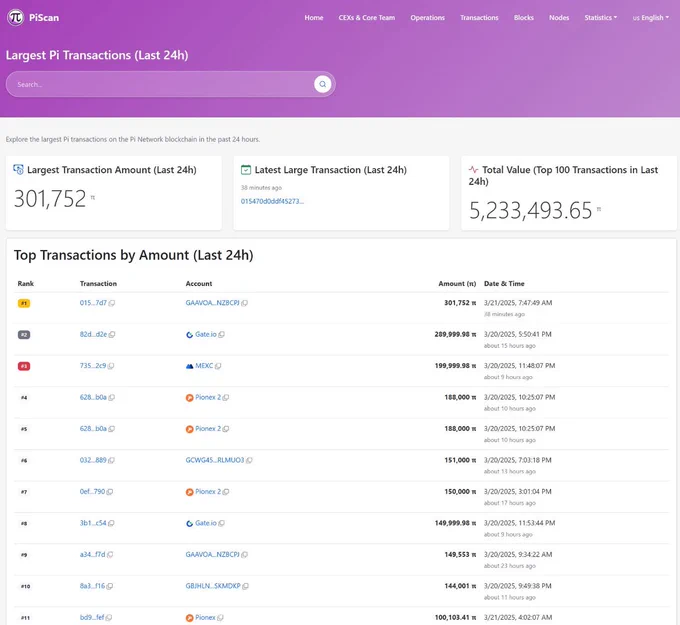Screen dimensions: 680x625
Task: Copy transaction hash a34...f7d
Action: click(x=110, y=555)
